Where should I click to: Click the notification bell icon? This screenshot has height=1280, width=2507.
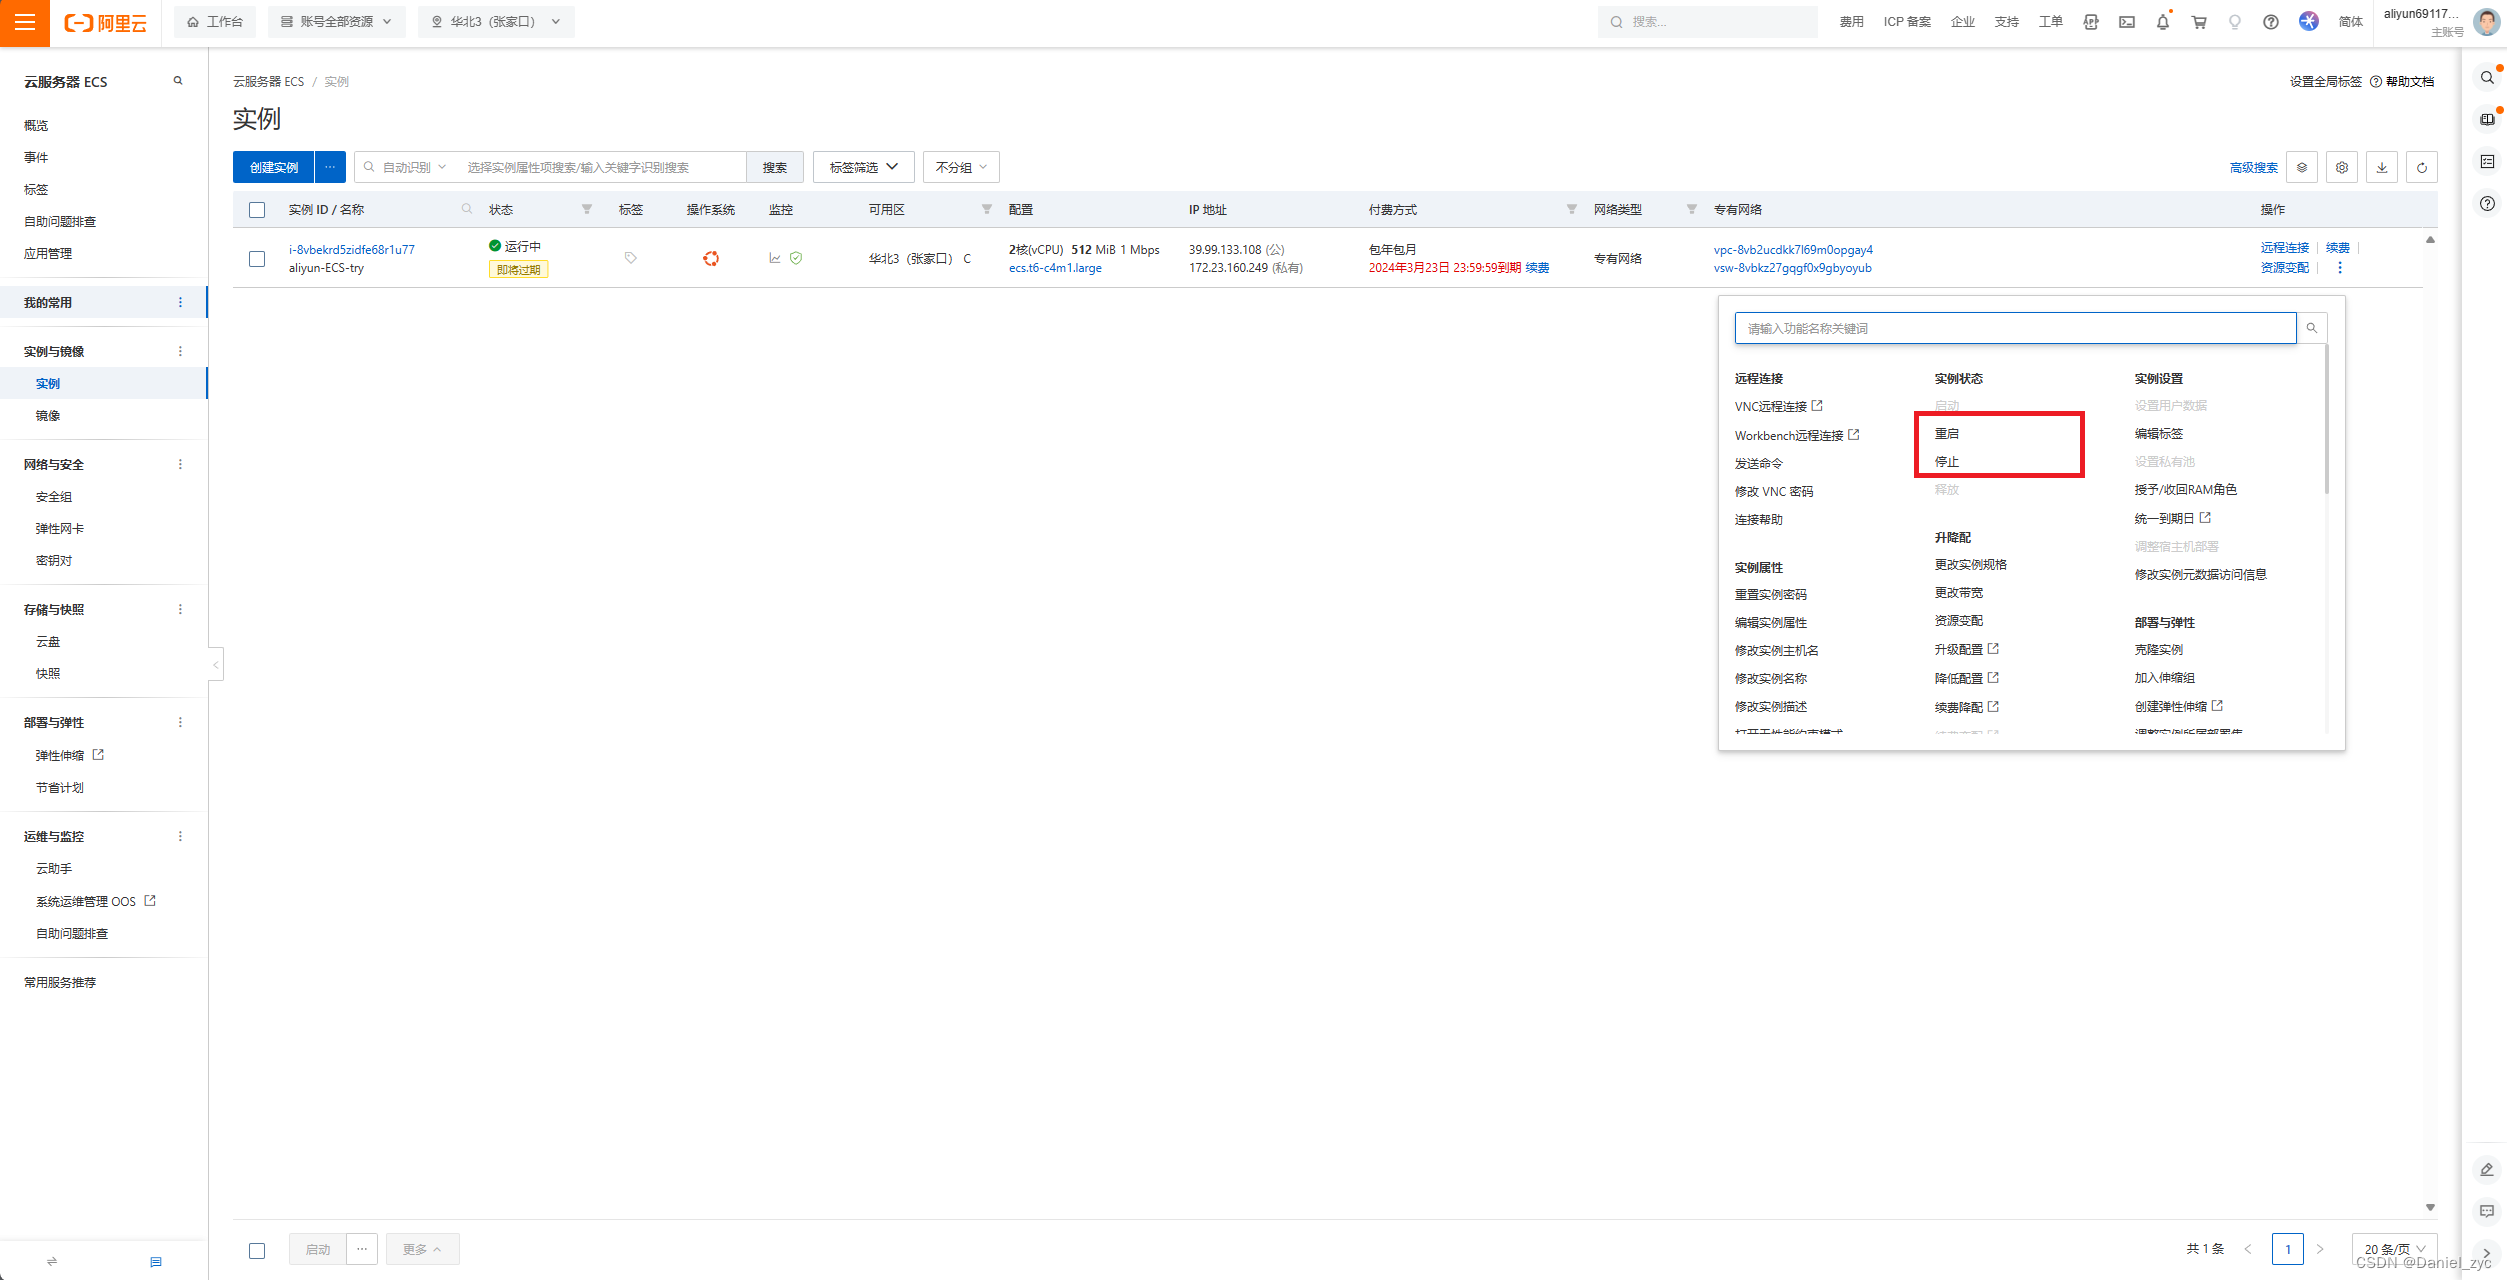[x=2162, y=22]
